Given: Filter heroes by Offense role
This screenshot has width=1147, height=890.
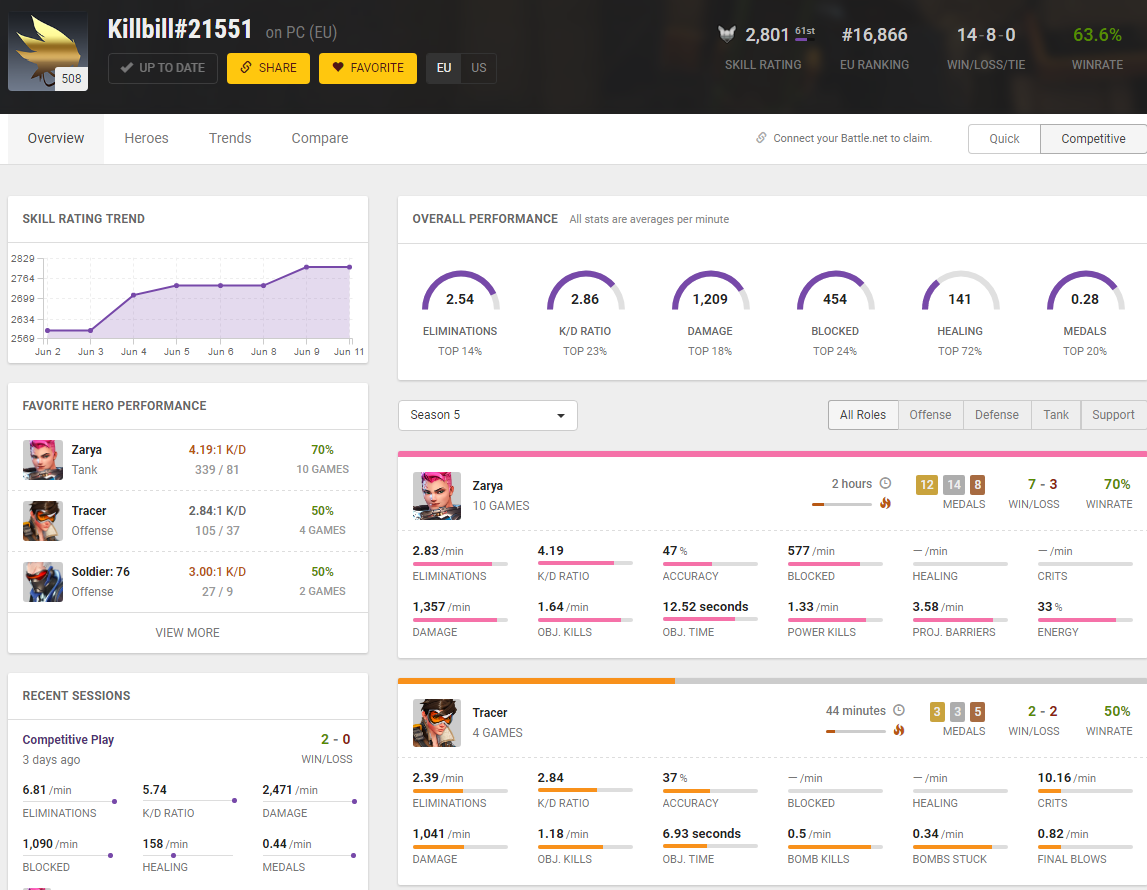Looking at the screenshot, I should click(x=930, y=415).
